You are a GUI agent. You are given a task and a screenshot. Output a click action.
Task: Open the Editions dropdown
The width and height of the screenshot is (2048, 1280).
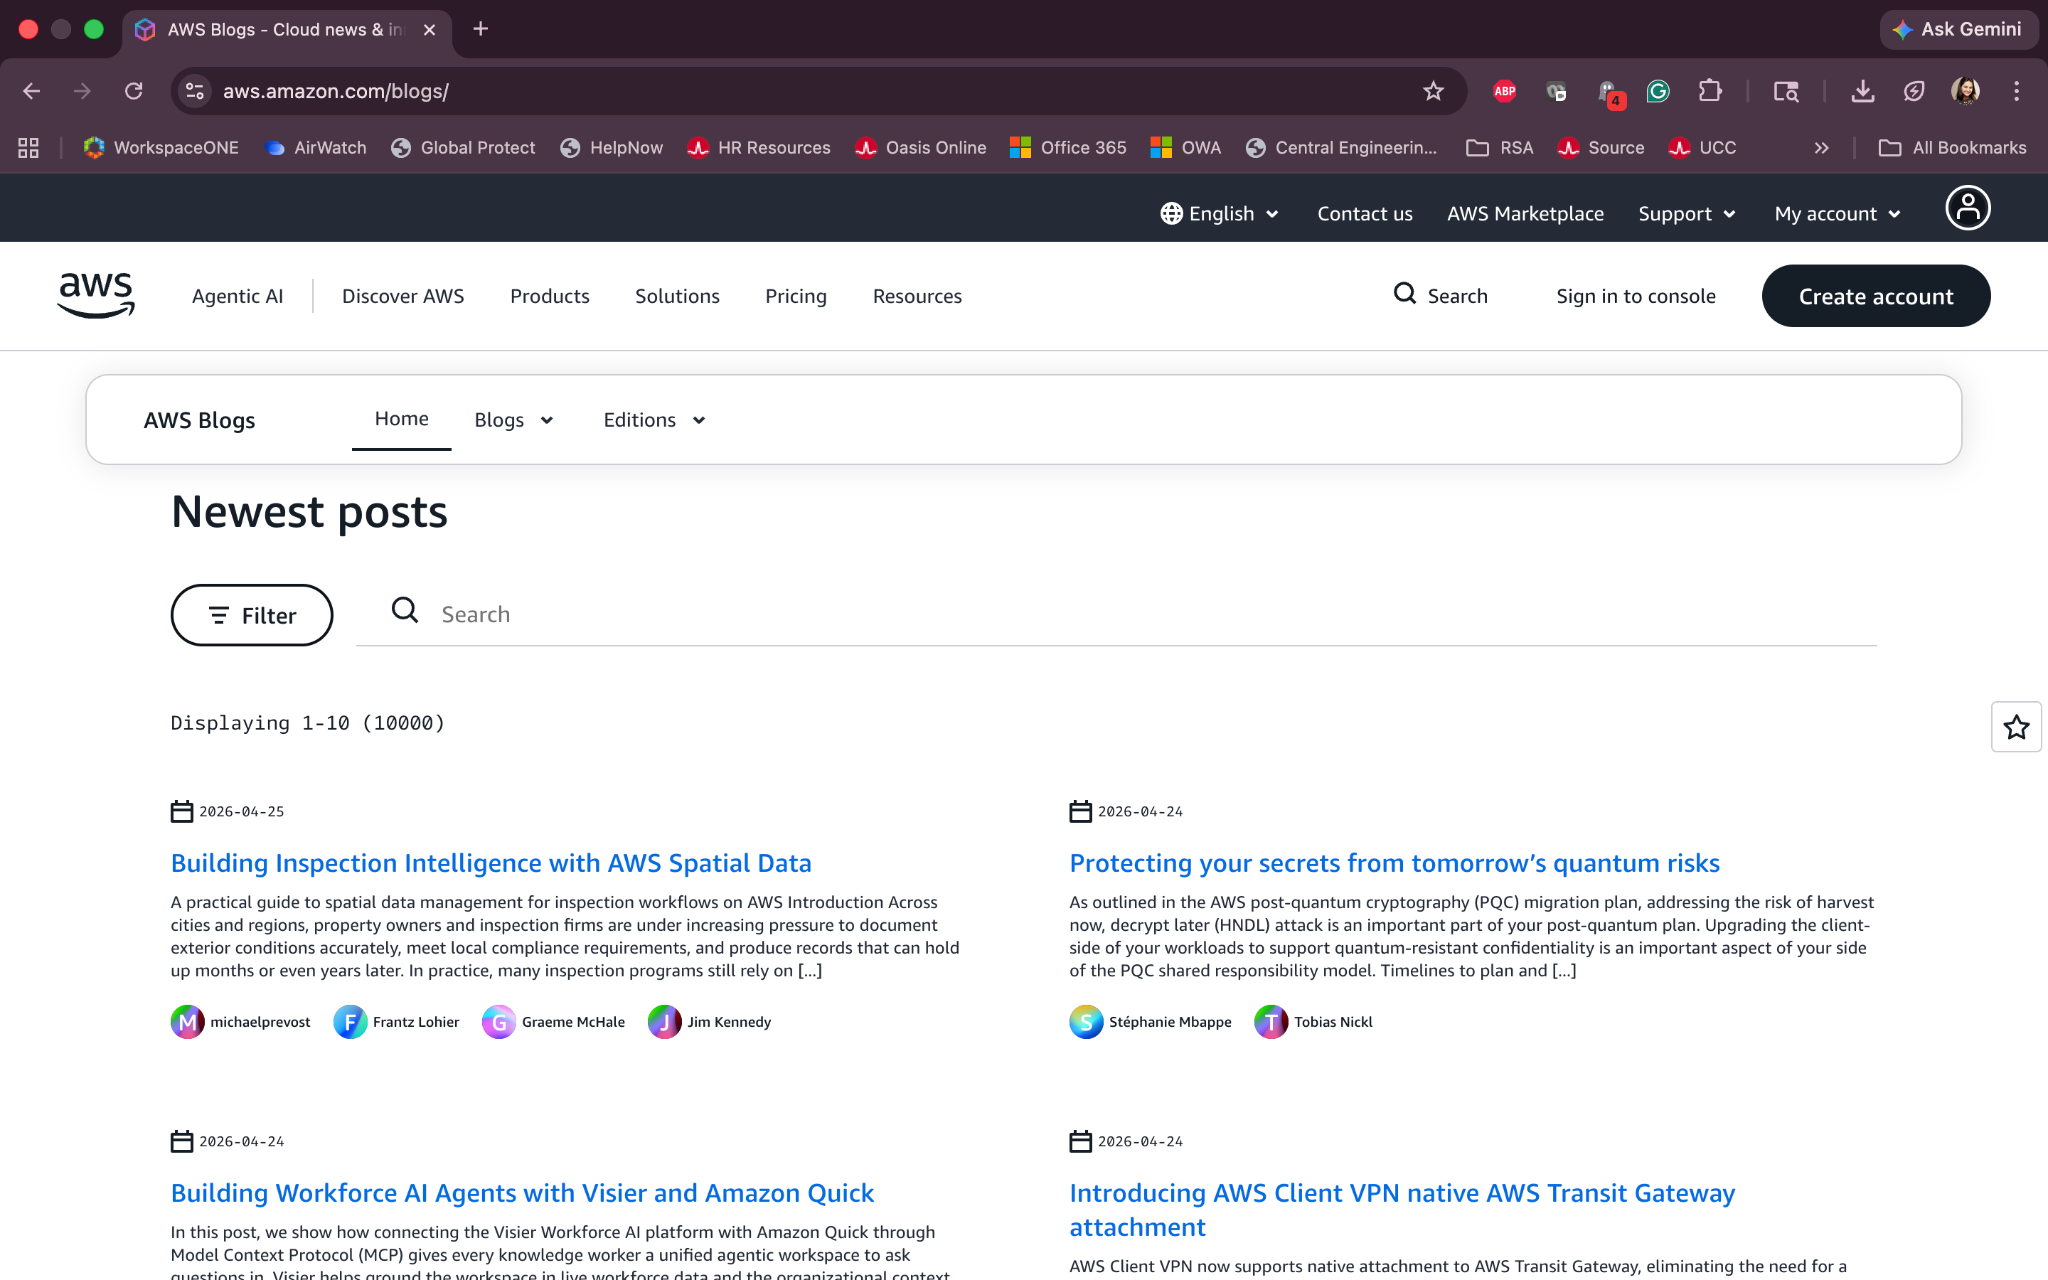pyautogui.click(x=654, y=420)
